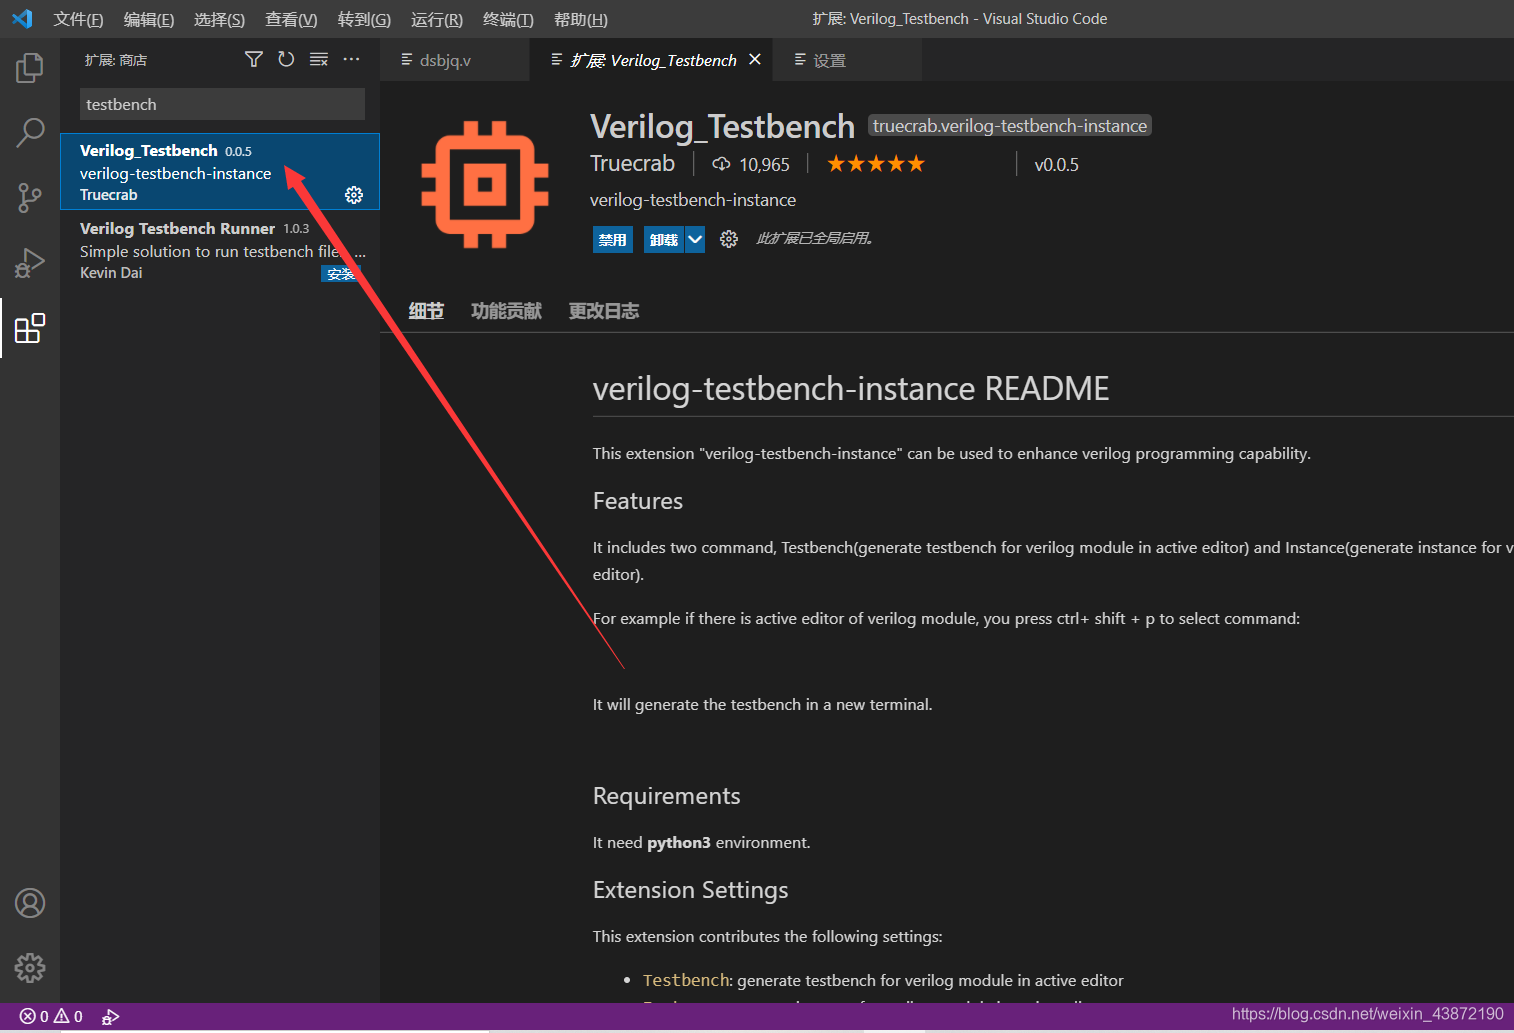The height and width of the screenshot is (1033, 1514).
Task: Open the 帮助(H) menu
Action: coord(581,19)
